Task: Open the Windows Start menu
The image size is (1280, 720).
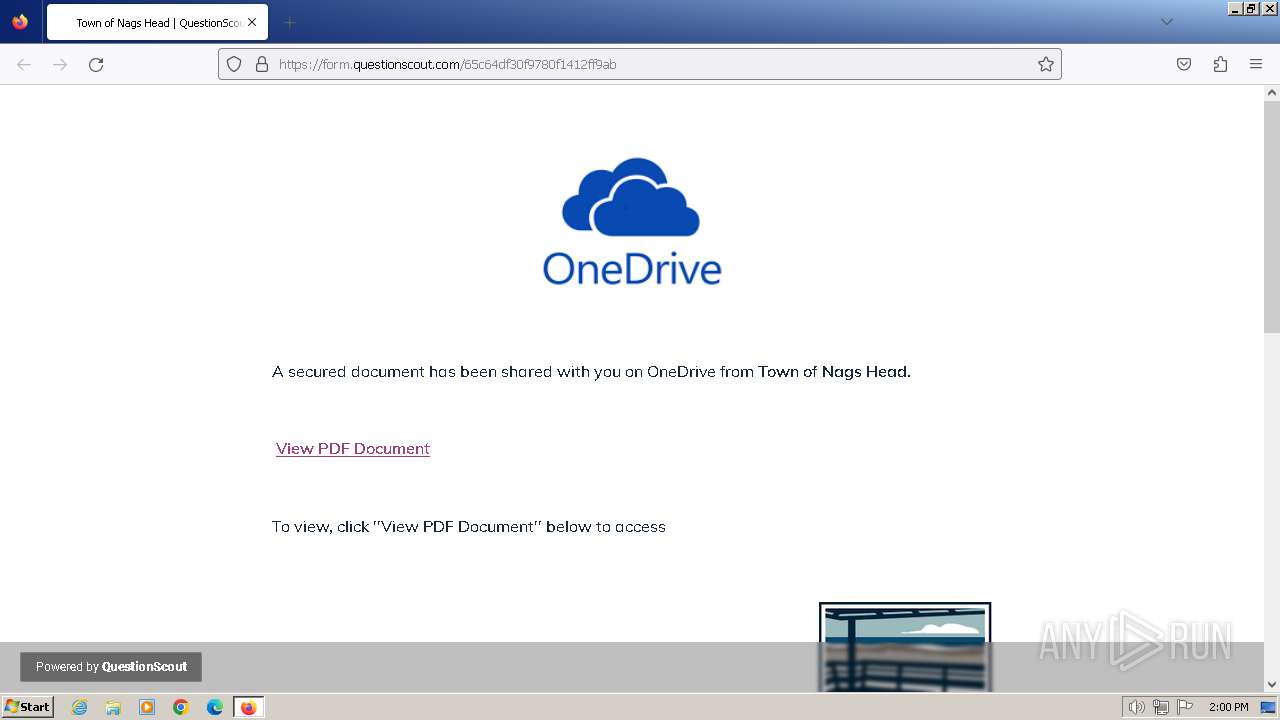Action: tap(28, 707)
